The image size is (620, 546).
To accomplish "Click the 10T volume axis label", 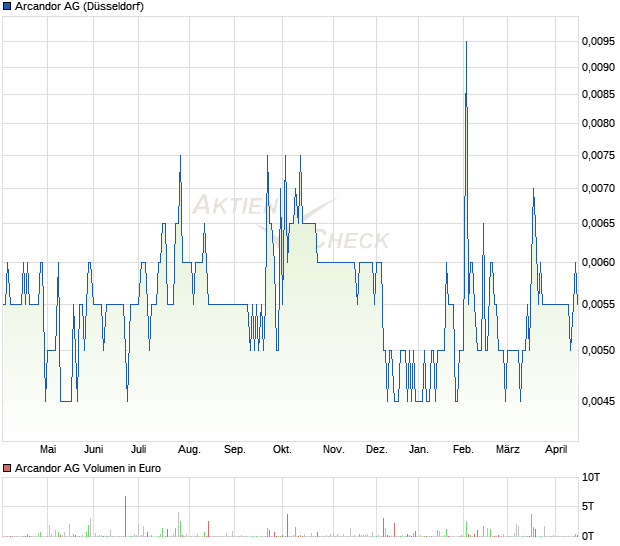I will click(x=591, y=478).
